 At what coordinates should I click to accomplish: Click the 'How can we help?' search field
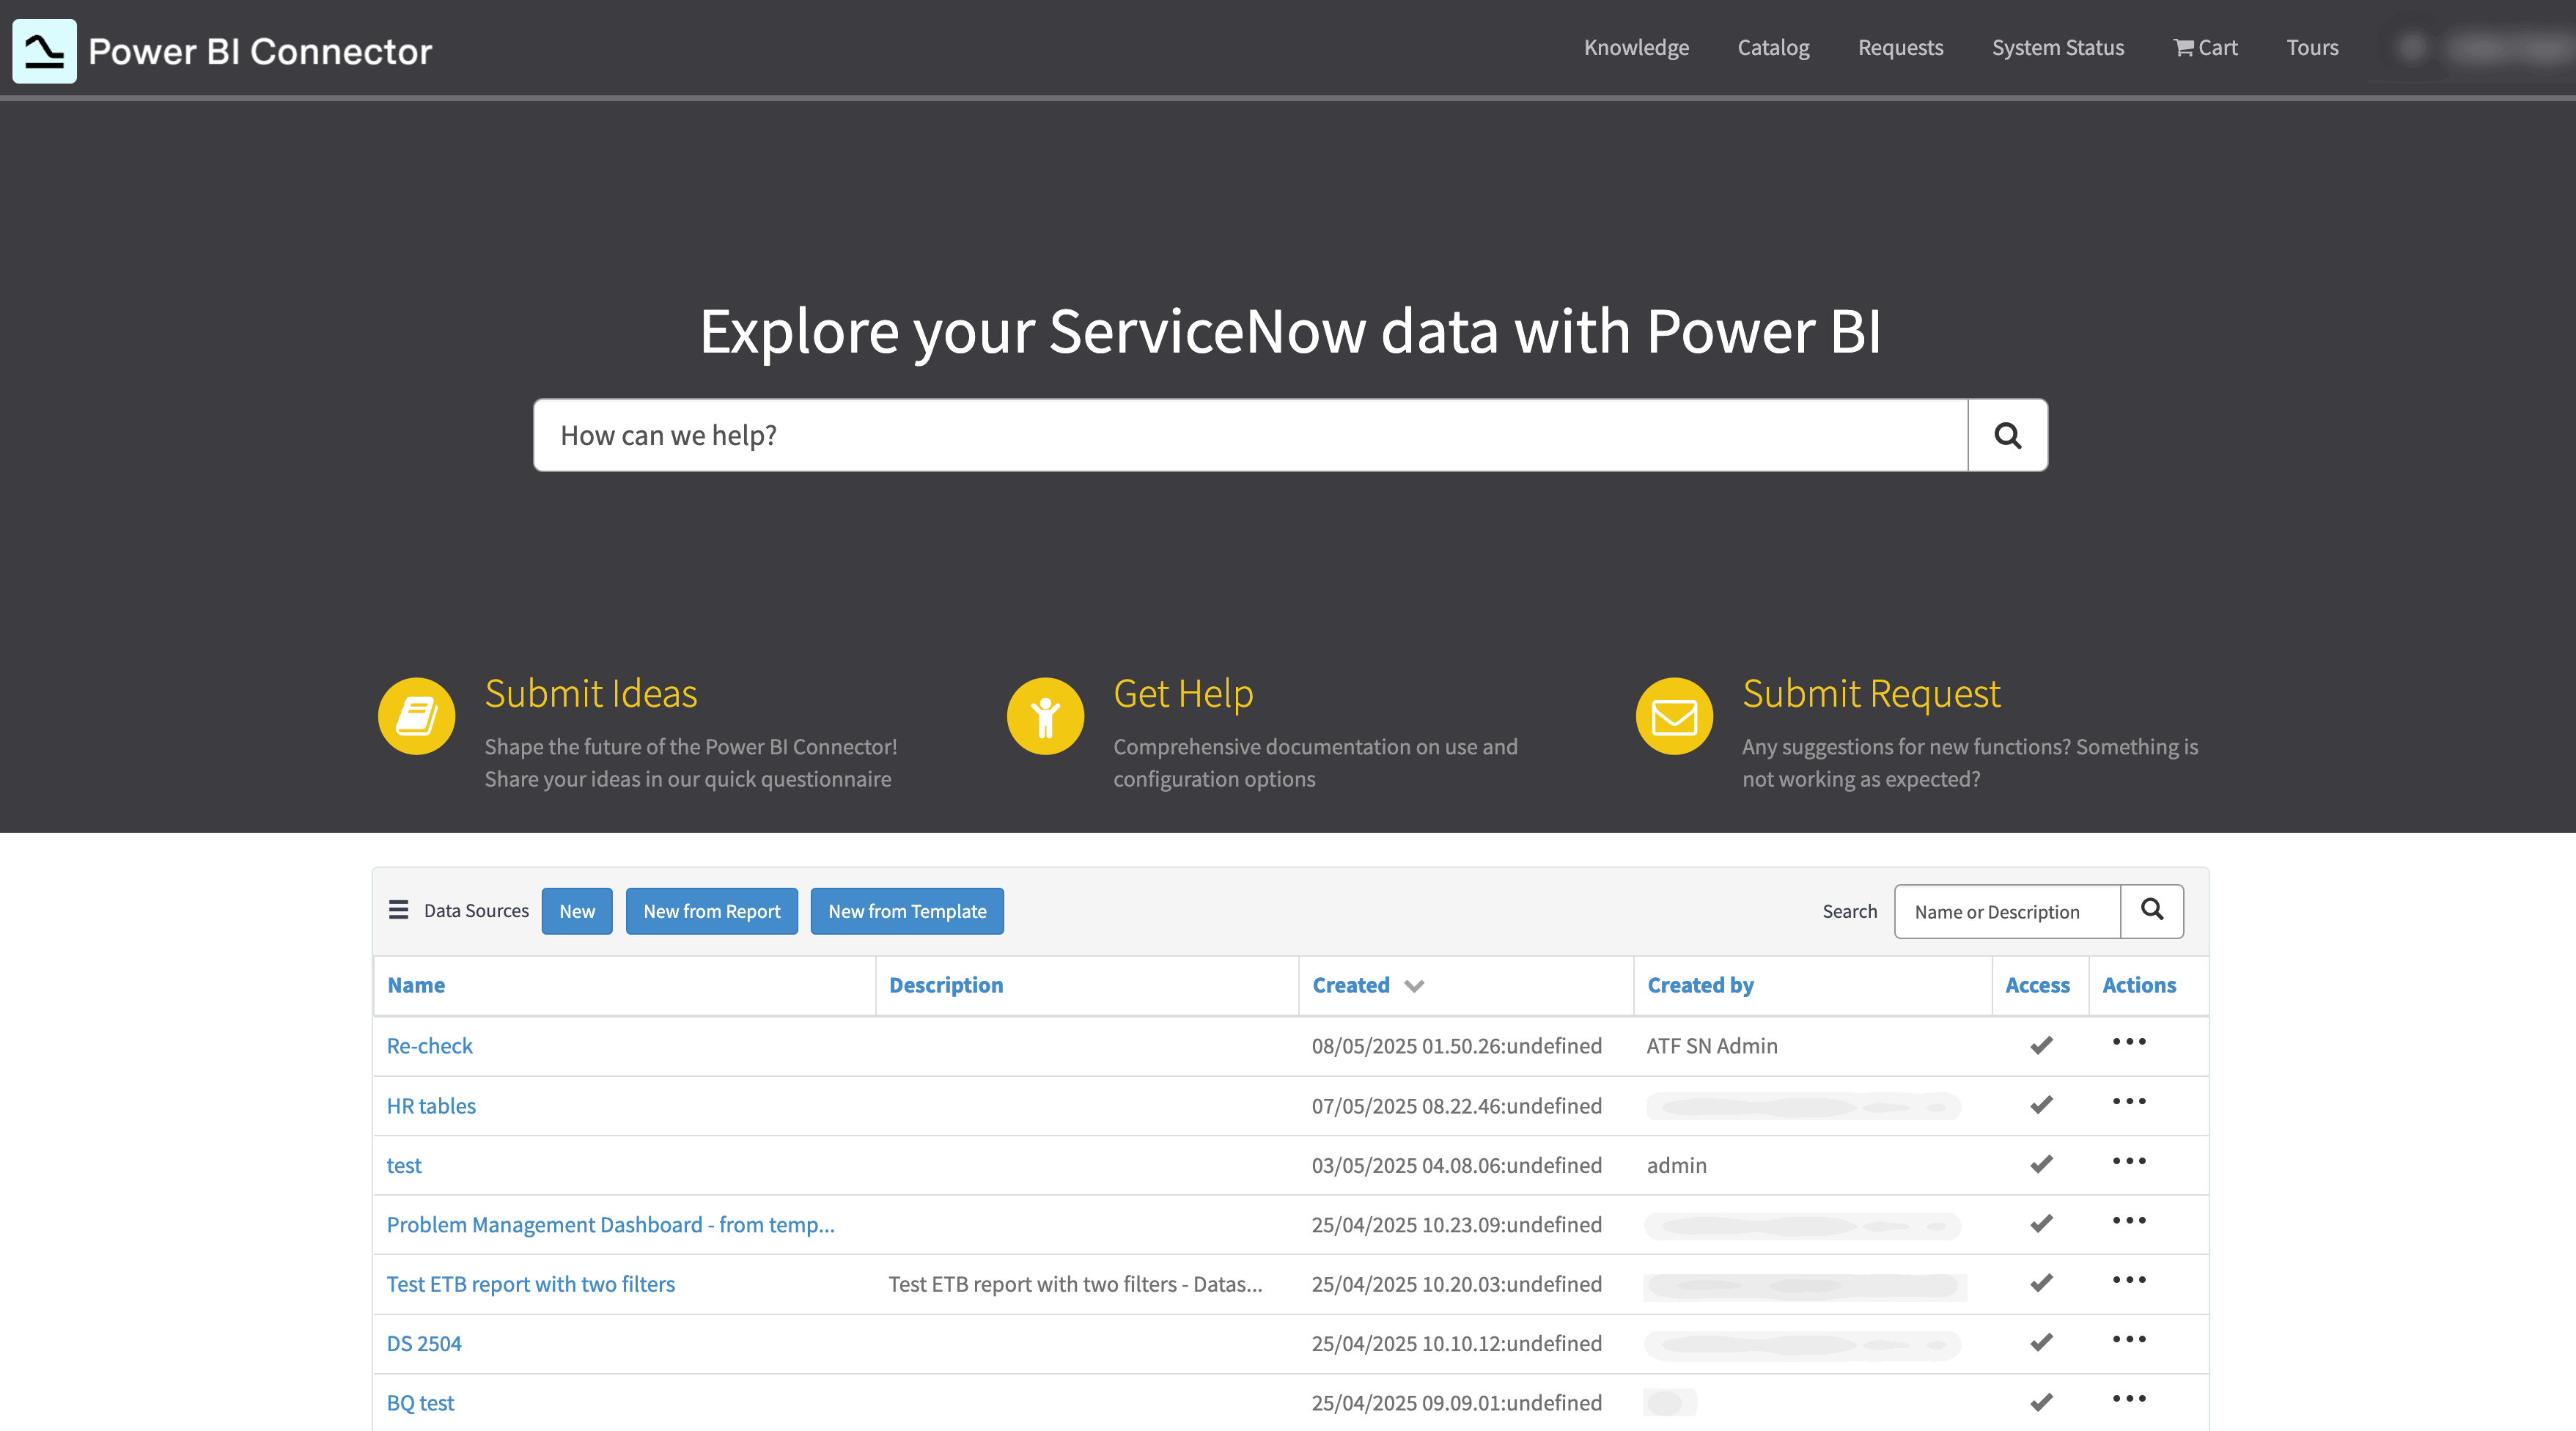(x=1250, y=435)
